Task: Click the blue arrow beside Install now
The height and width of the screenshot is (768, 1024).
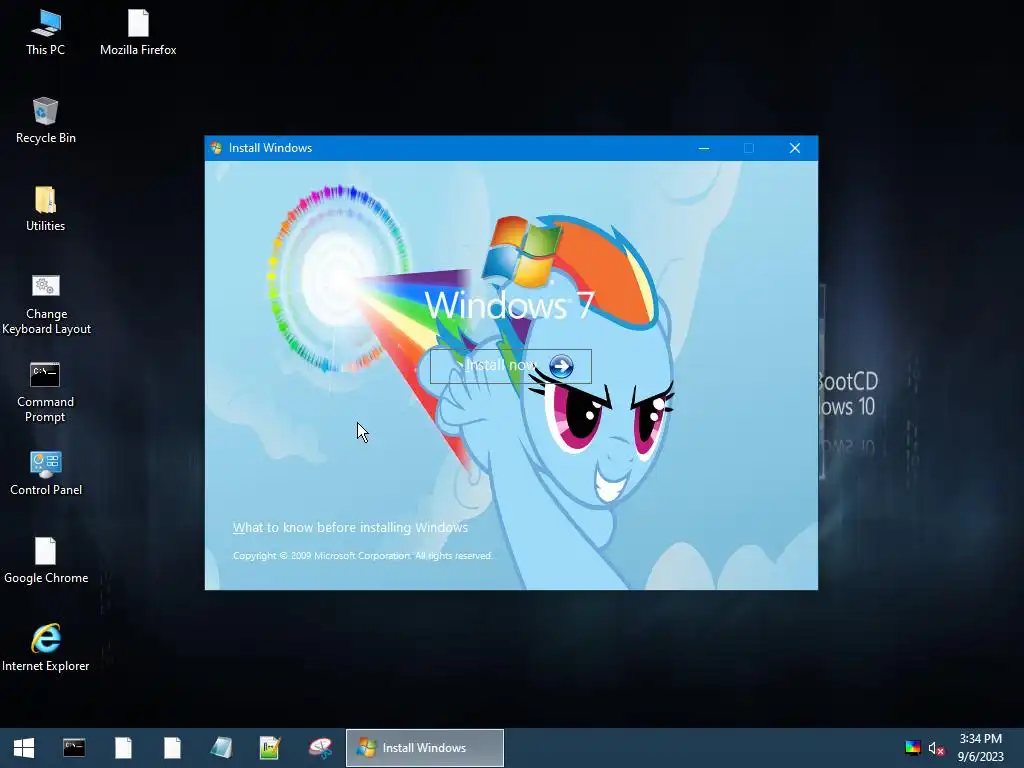Action: pos(561,366)
